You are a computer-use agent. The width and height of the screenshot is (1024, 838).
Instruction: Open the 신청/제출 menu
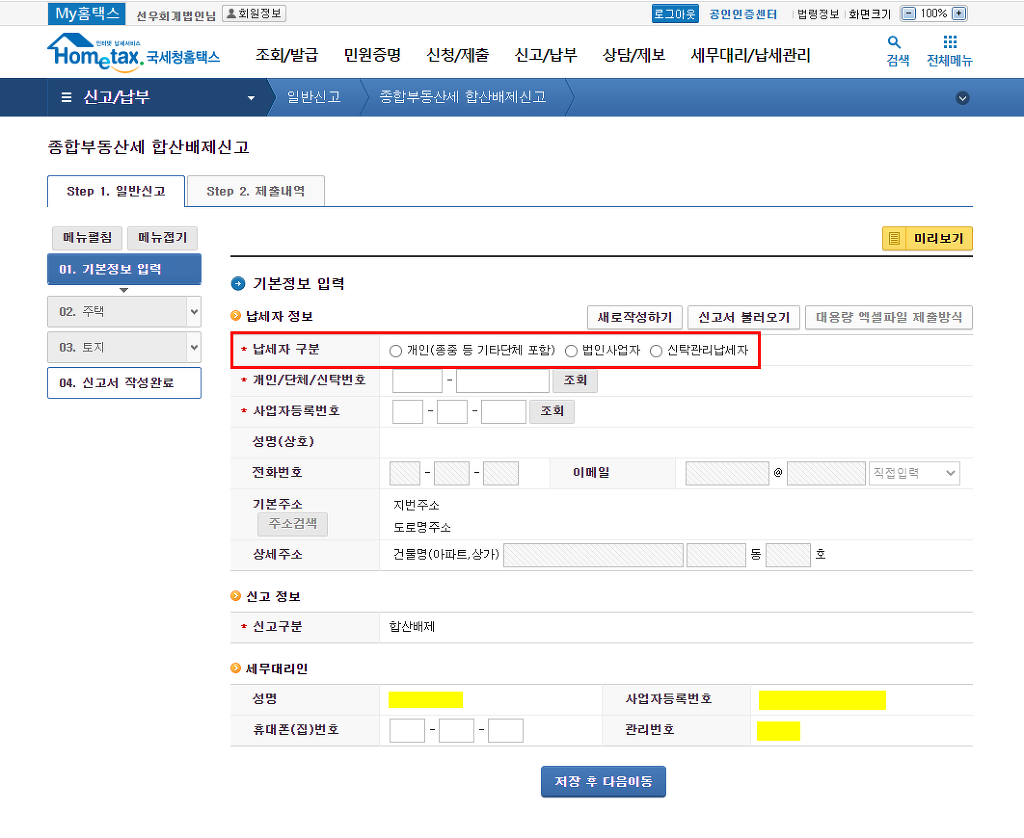coord(458,55)
